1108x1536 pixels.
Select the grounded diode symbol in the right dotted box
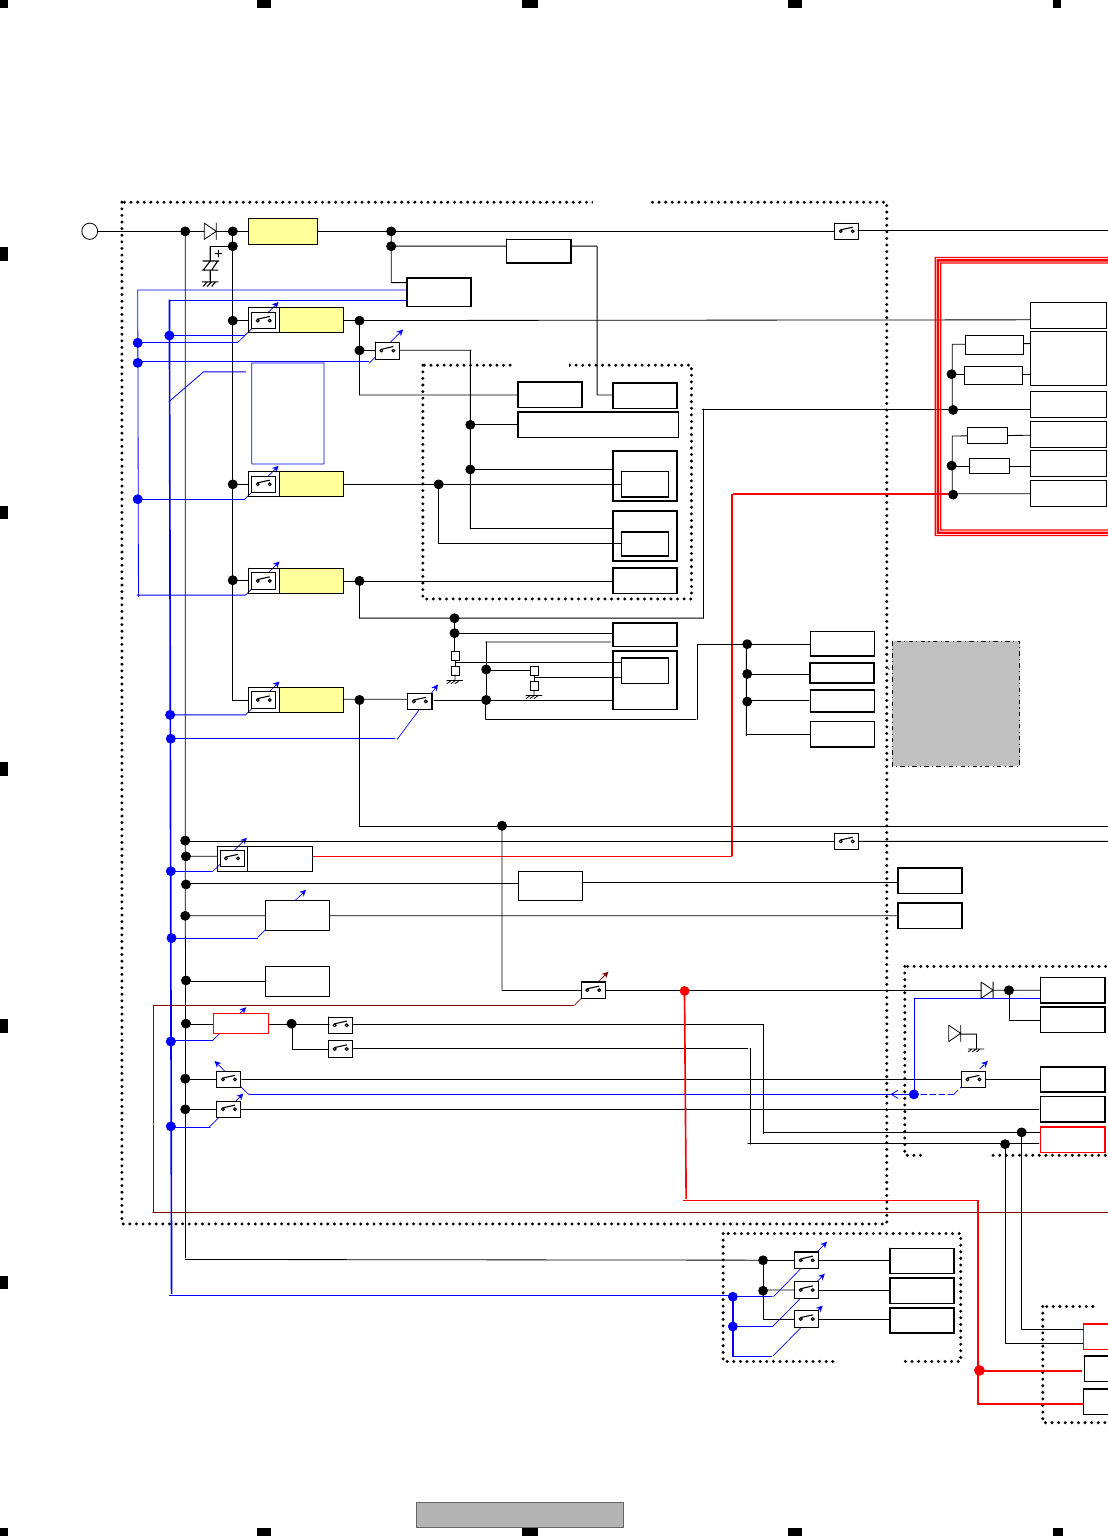pos(964,1038)
